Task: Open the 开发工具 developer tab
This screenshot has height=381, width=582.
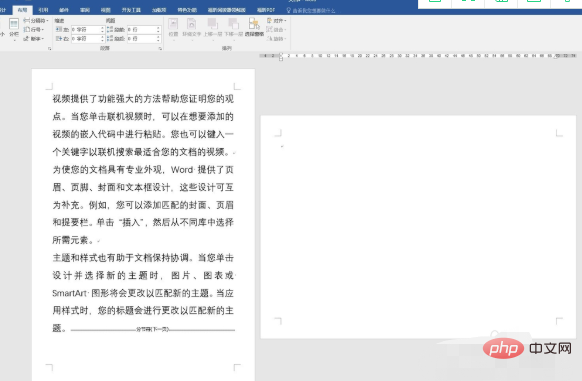Action: [131, 10]
